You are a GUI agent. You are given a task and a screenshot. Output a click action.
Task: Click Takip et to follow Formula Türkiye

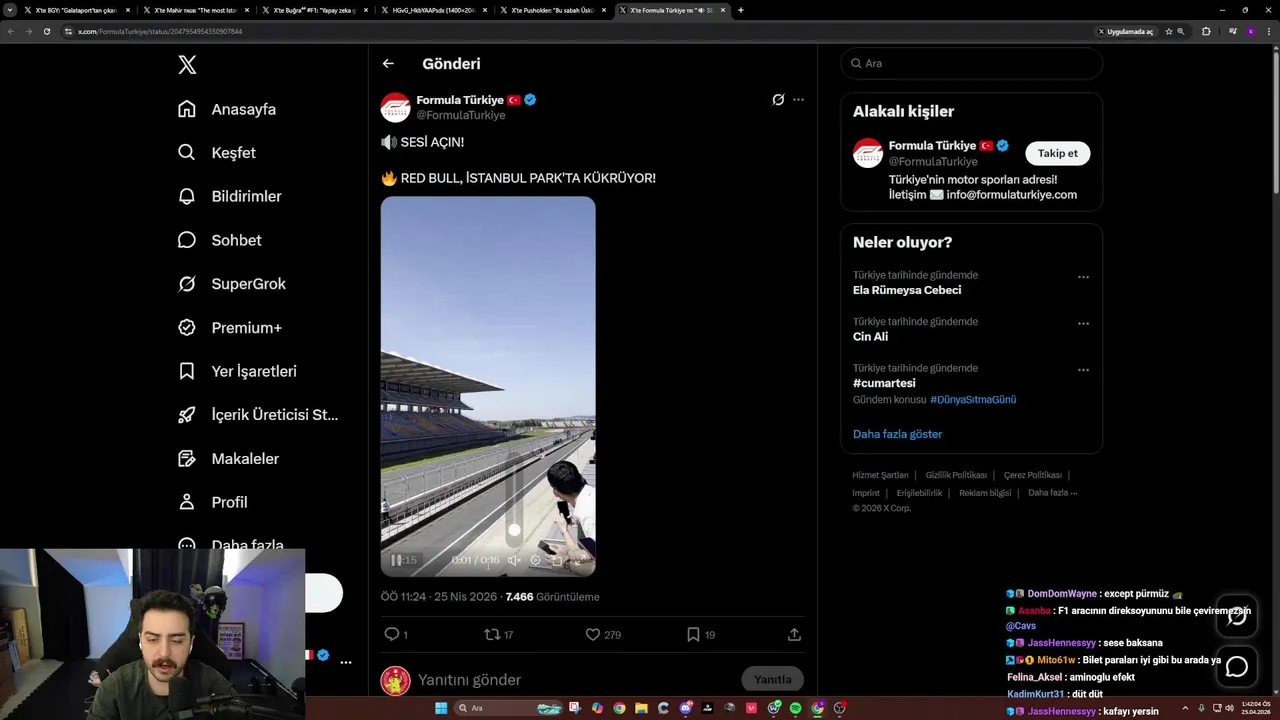(1057, 153)
